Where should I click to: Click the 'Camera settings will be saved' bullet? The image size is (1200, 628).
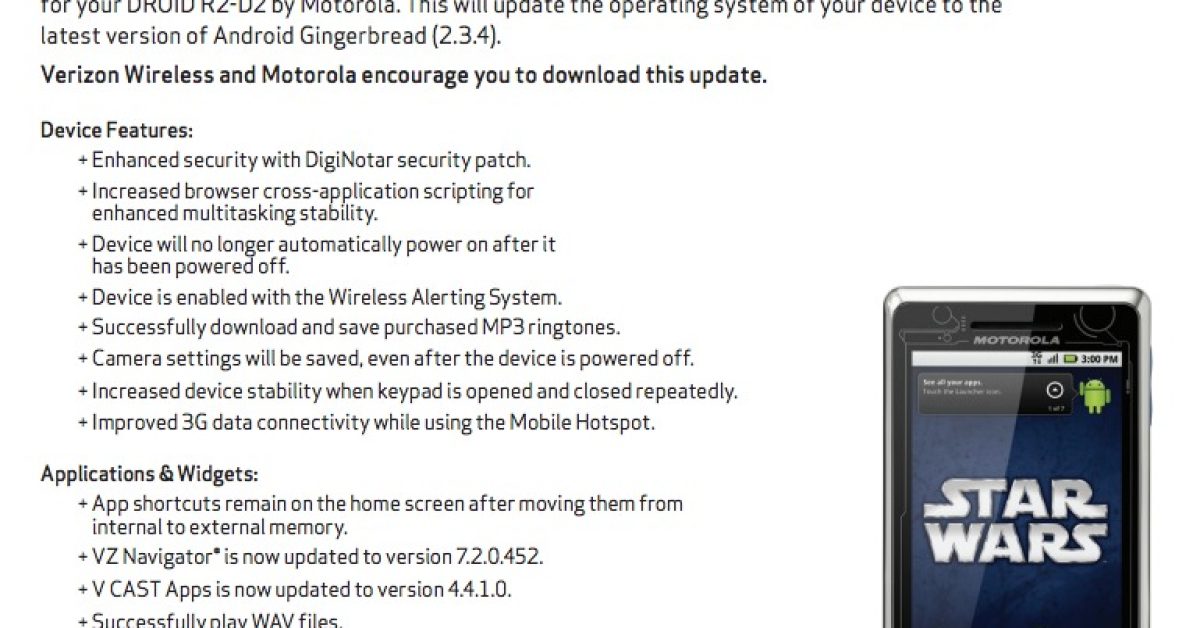click(385, 358)
